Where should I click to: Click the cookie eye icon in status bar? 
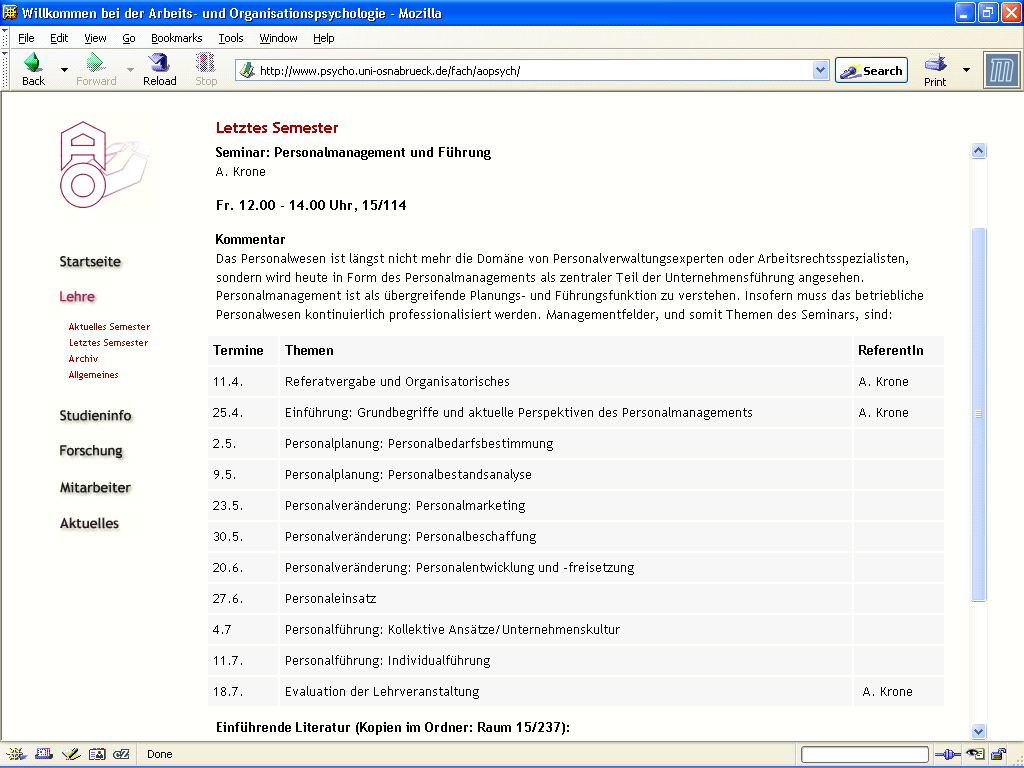tap(974, 754)
